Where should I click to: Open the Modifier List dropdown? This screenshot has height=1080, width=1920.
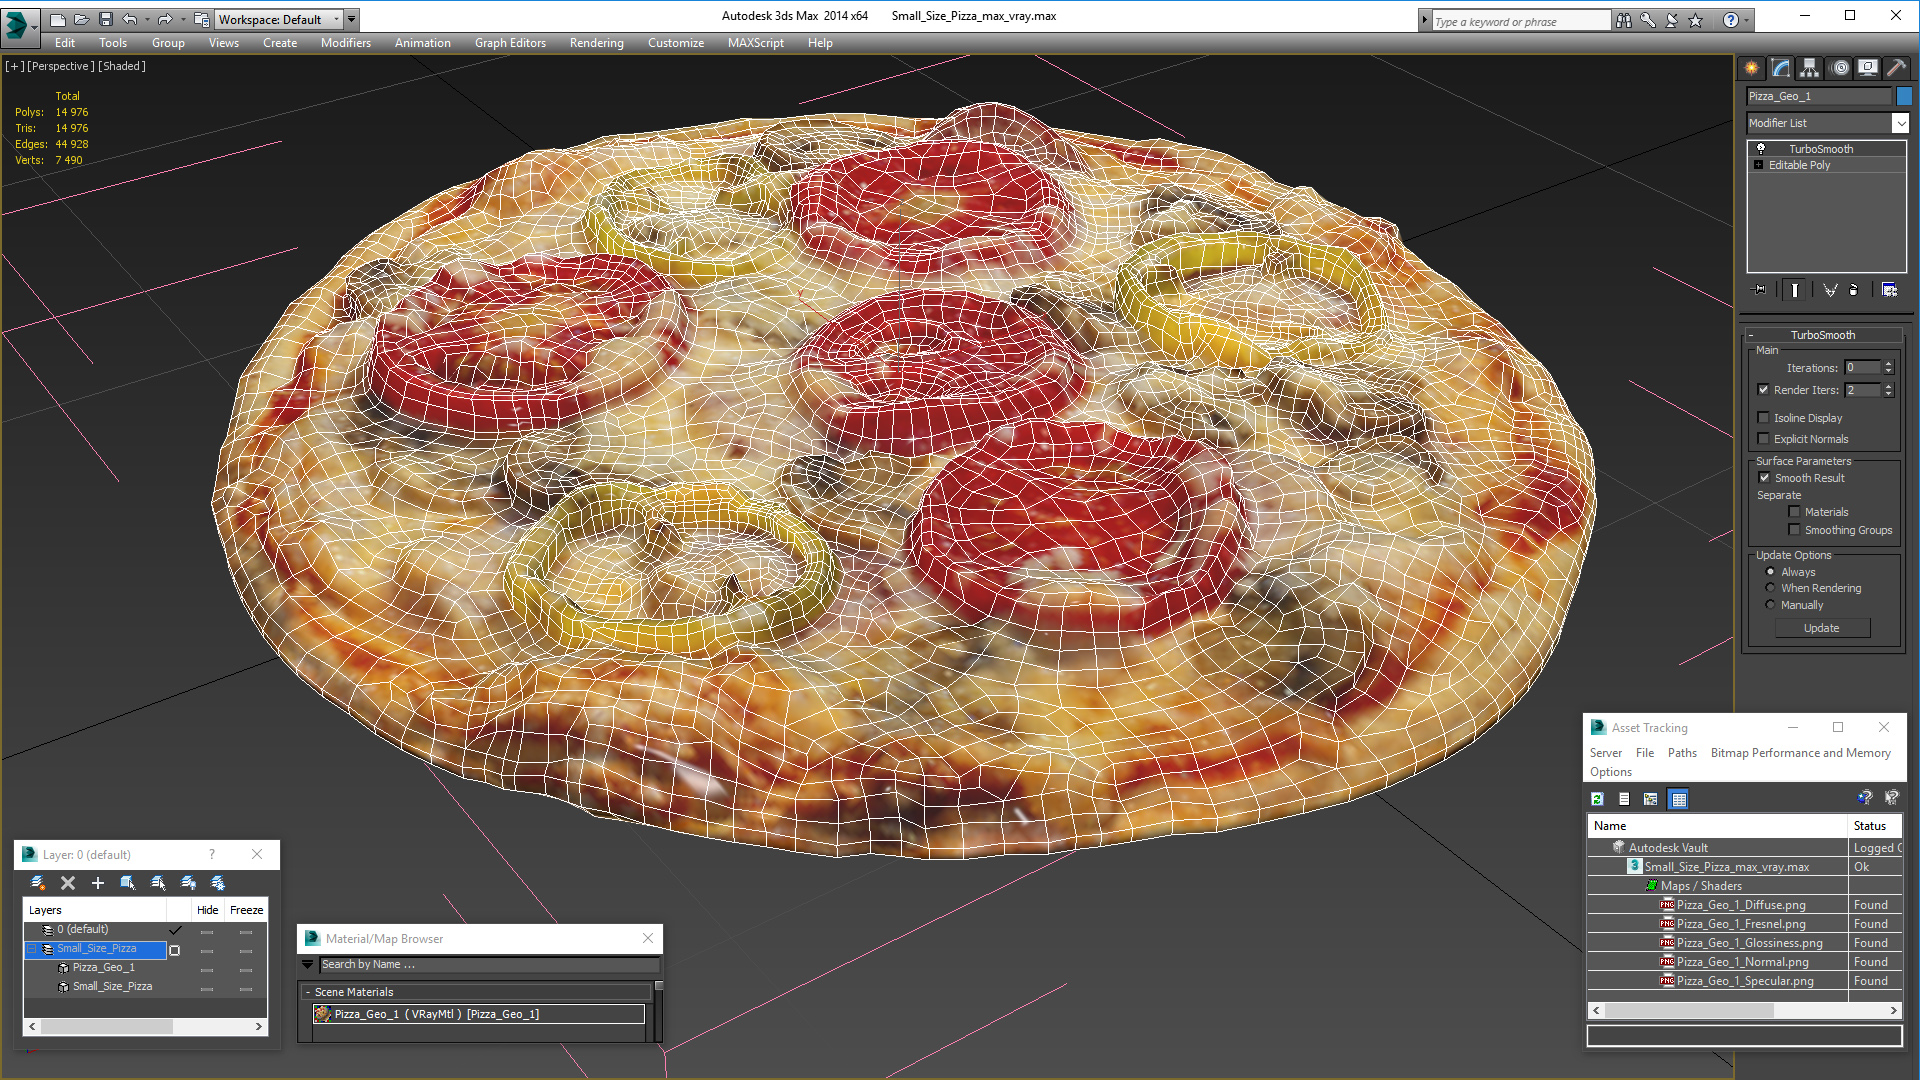click(x=1900, y=123)
